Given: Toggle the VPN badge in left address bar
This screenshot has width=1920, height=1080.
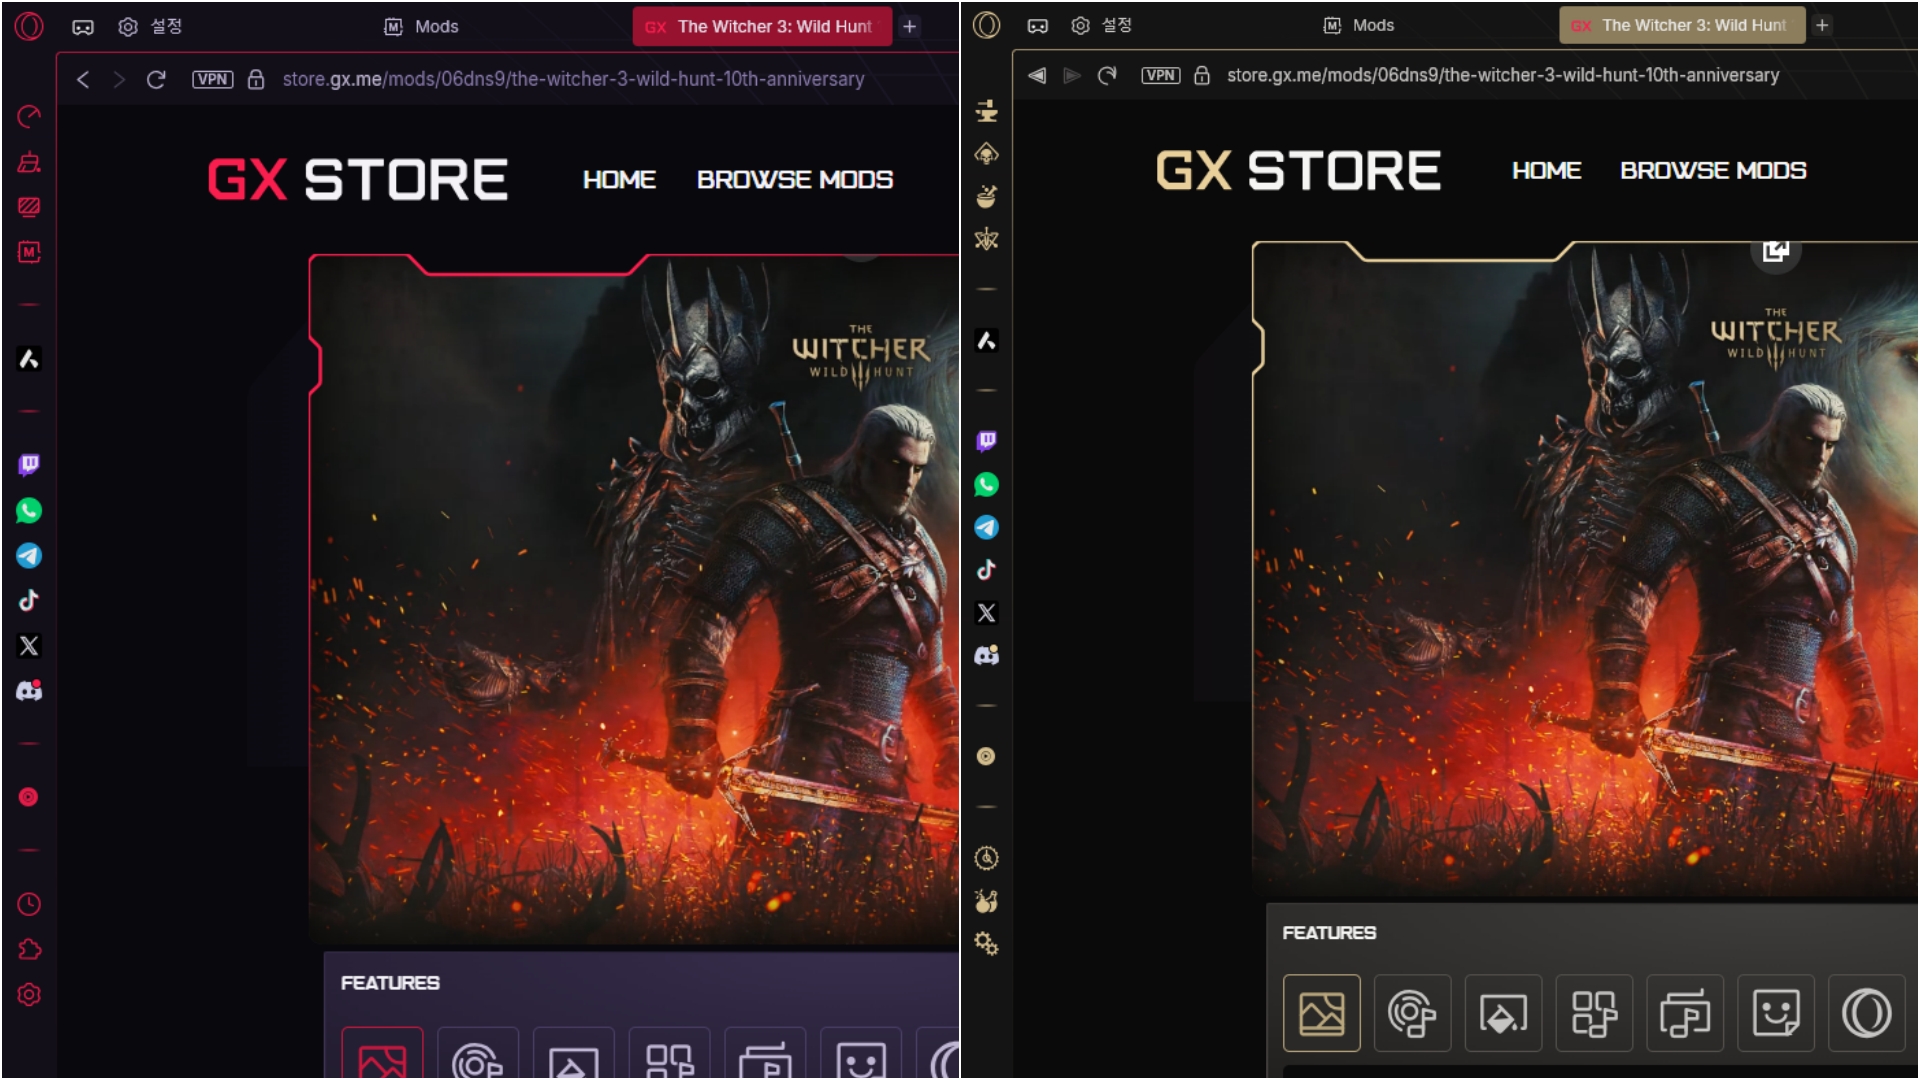Looking at the screenshot, I should (212, 79).
